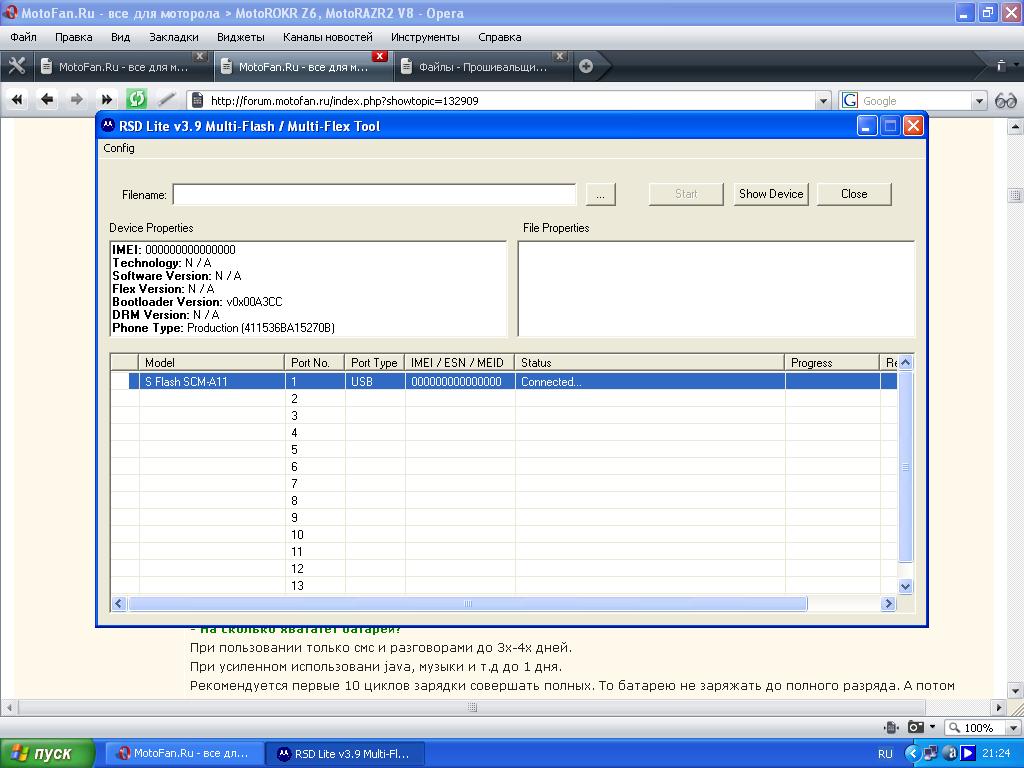This screenshot has height=768, width=1024.
Task: Select the S Flash SCM-A11 device row
Action: click(x=504, y=381)
